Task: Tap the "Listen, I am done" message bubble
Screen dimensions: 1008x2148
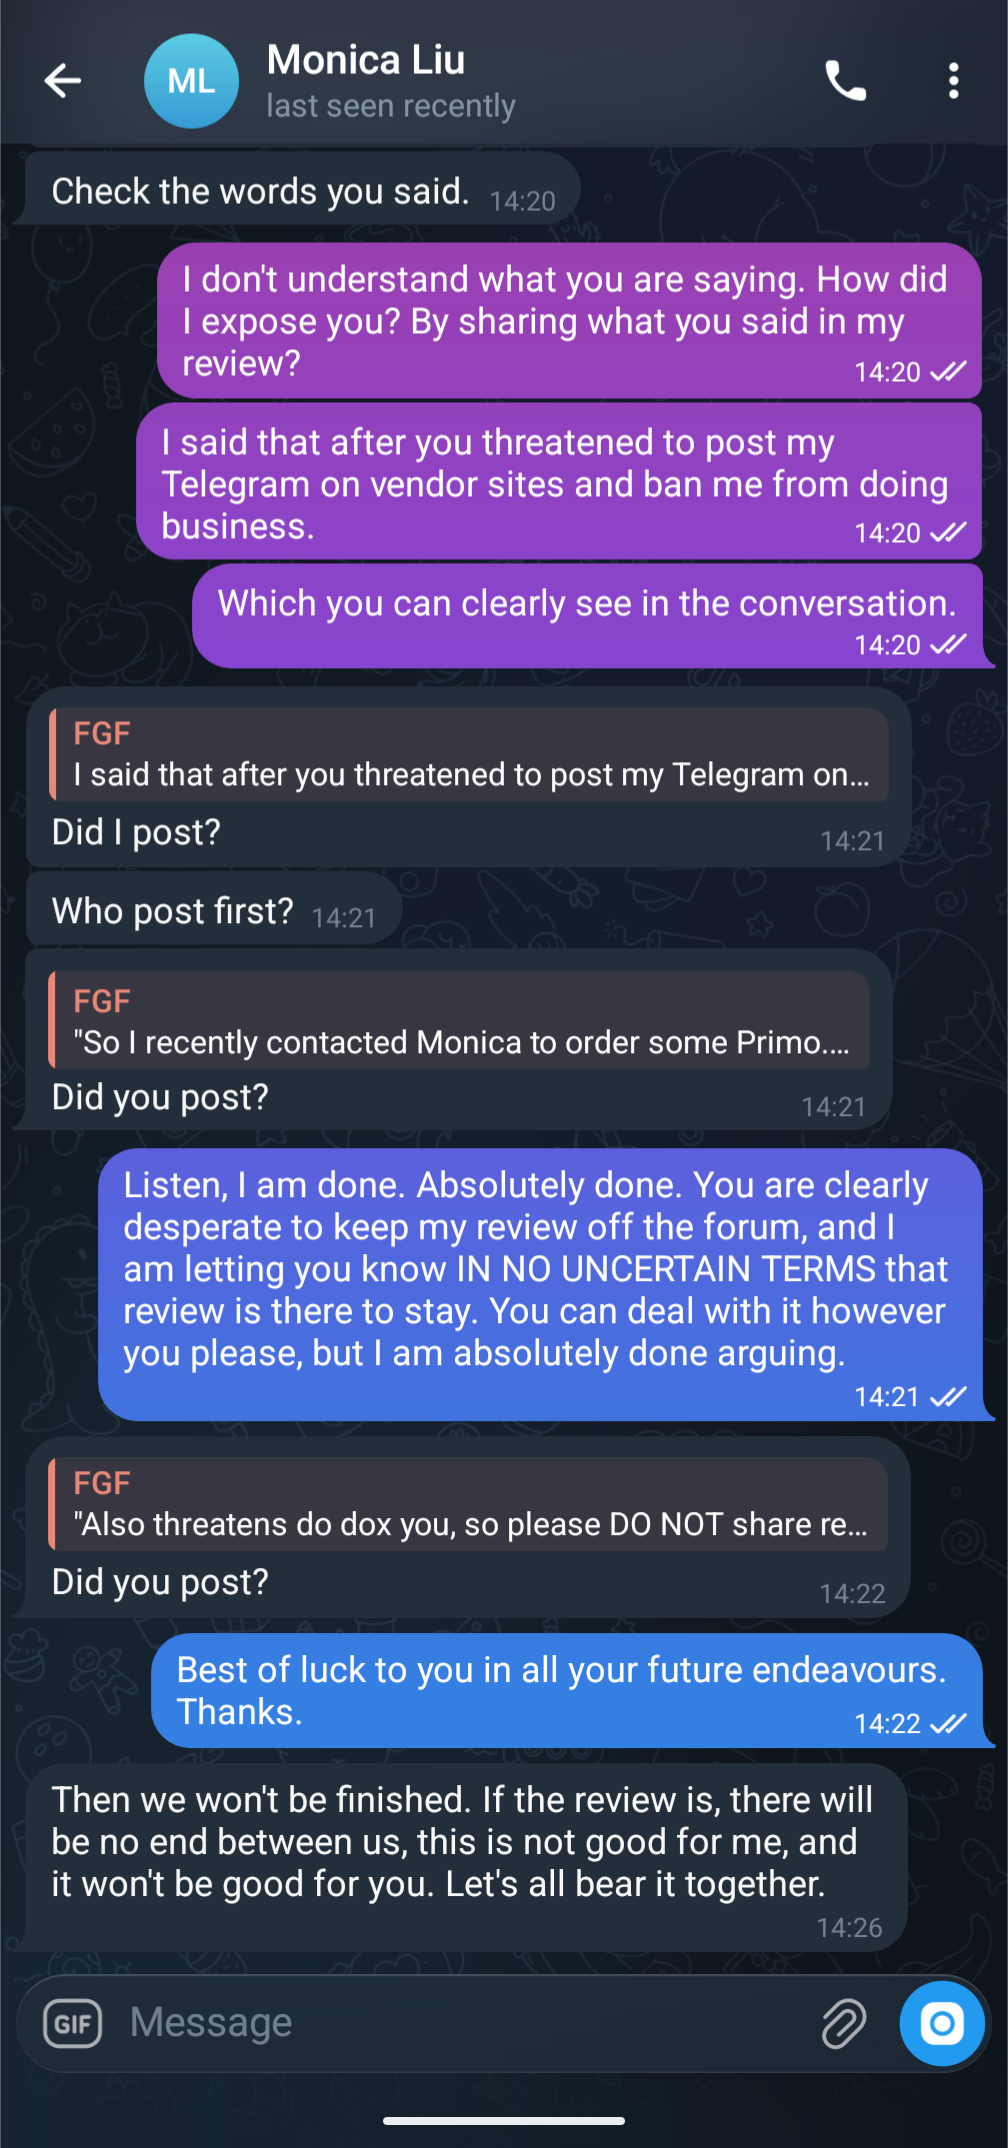Action: pyautogui.click(x=538, y=1270)
